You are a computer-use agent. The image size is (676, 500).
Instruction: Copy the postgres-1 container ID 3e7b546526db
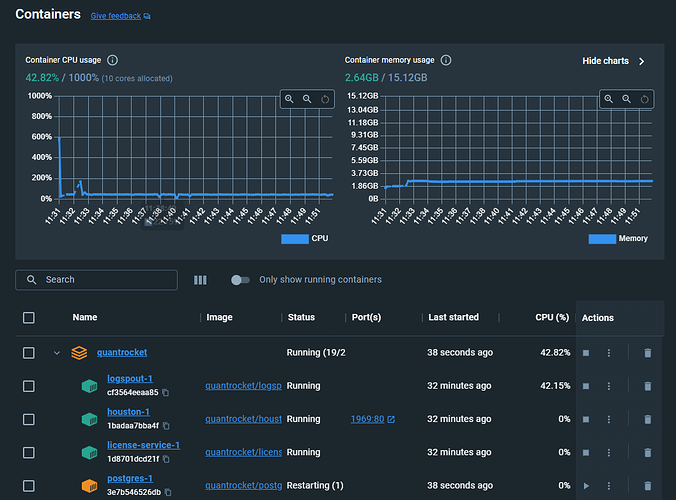[168, 492]
